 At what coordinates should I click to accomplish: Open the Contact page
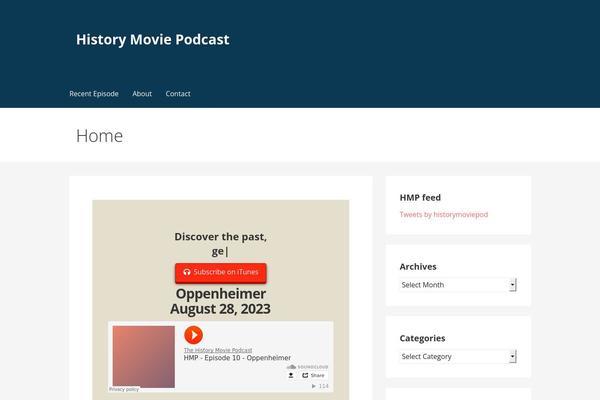(178, 94)
